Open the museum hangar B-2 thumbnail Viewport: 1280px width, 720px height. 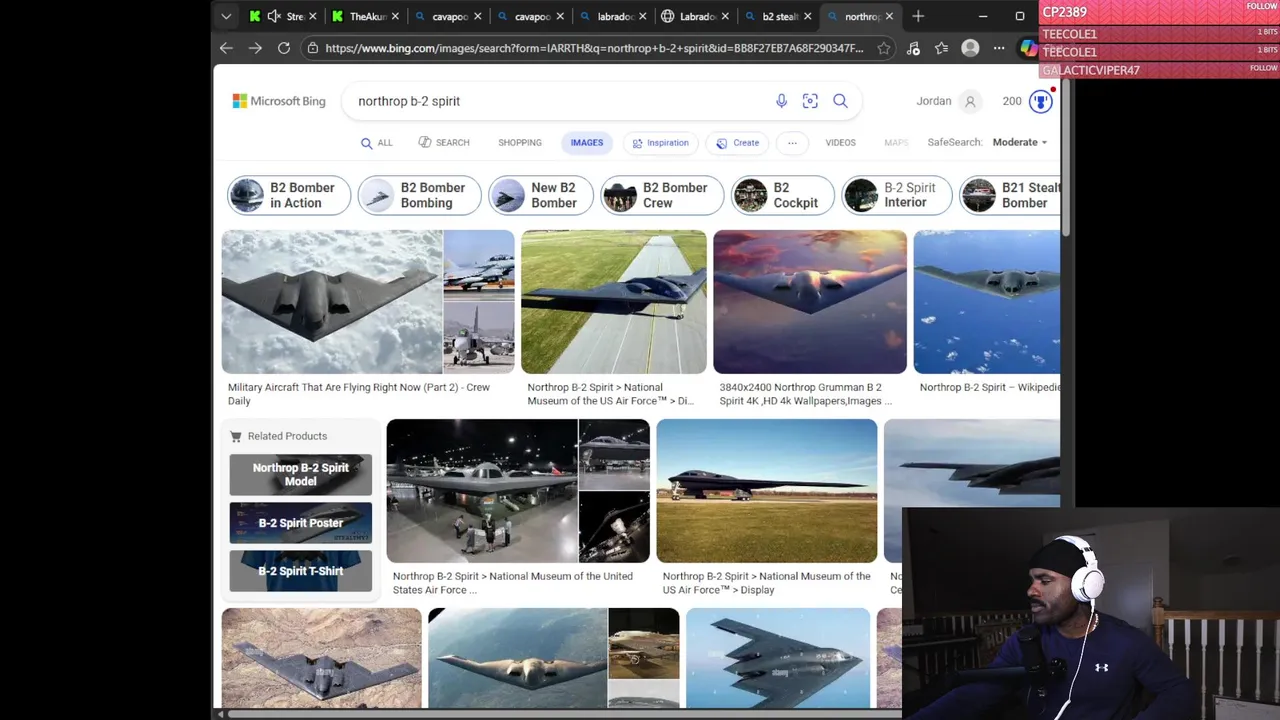482,491
